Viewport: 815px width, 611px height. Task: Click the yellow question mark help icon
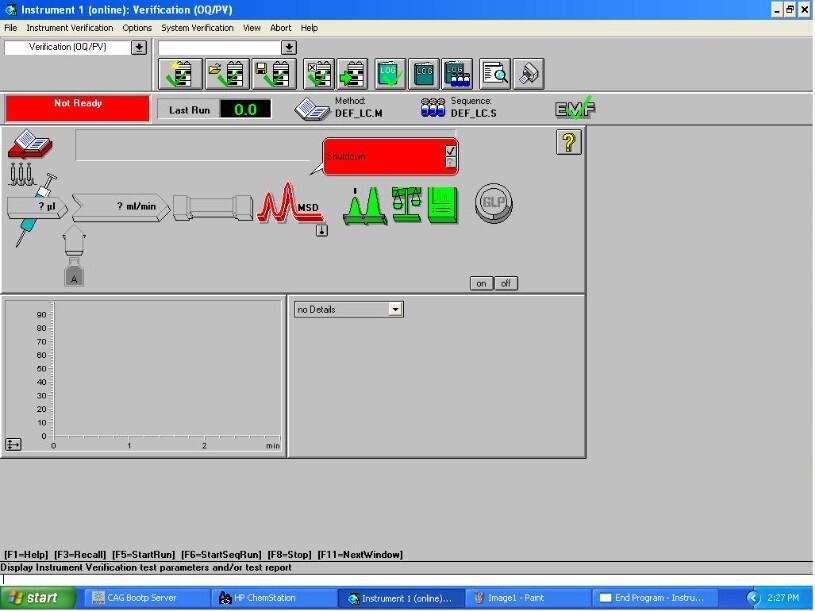coord(568,143)
